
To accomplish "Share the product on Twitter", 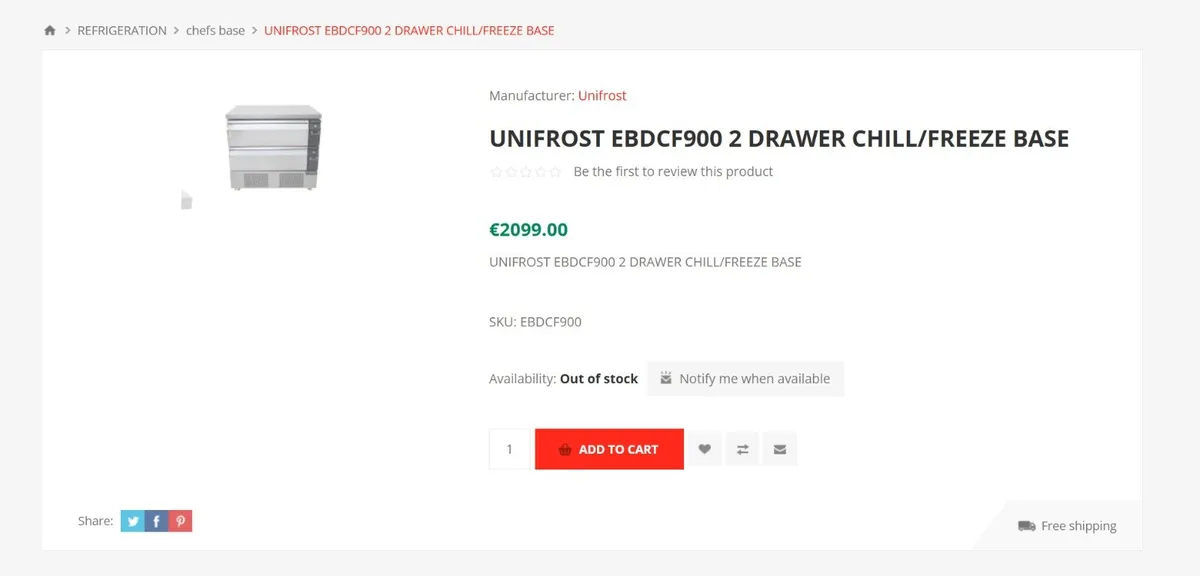I will 132,520.
